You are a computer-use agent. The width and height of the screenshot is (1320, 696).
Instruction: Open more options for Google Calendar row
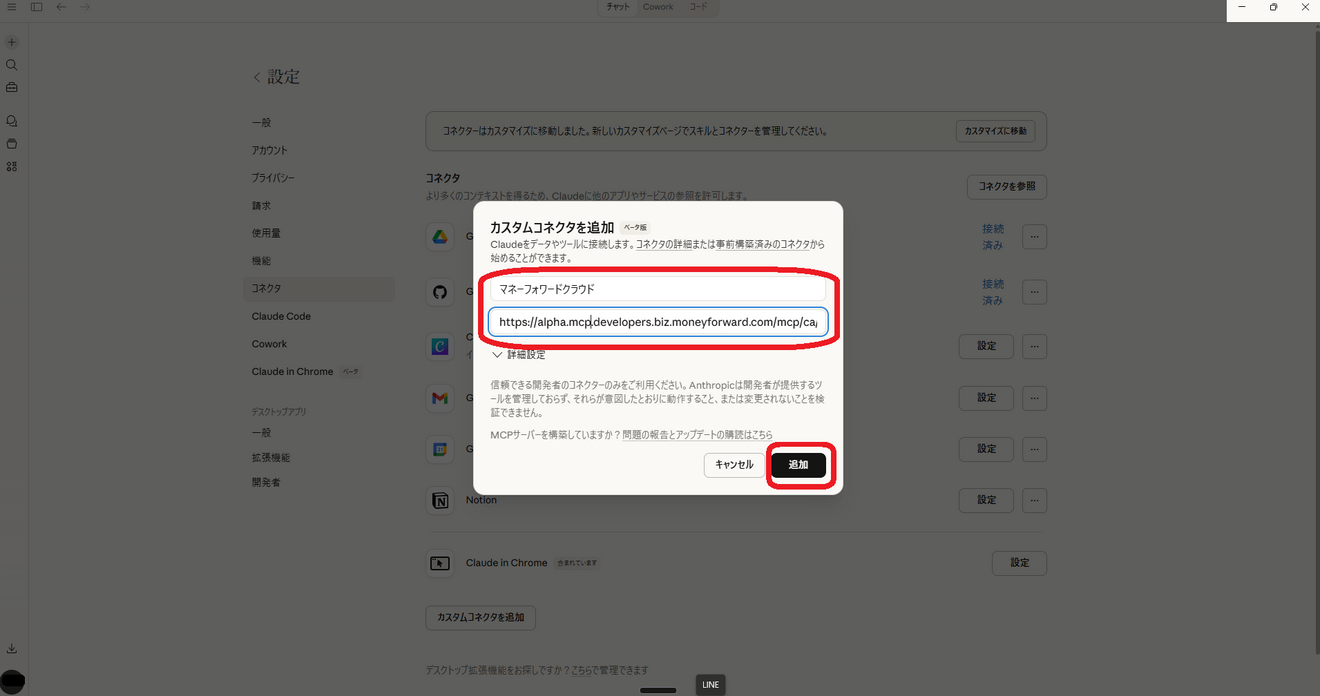1034,449
